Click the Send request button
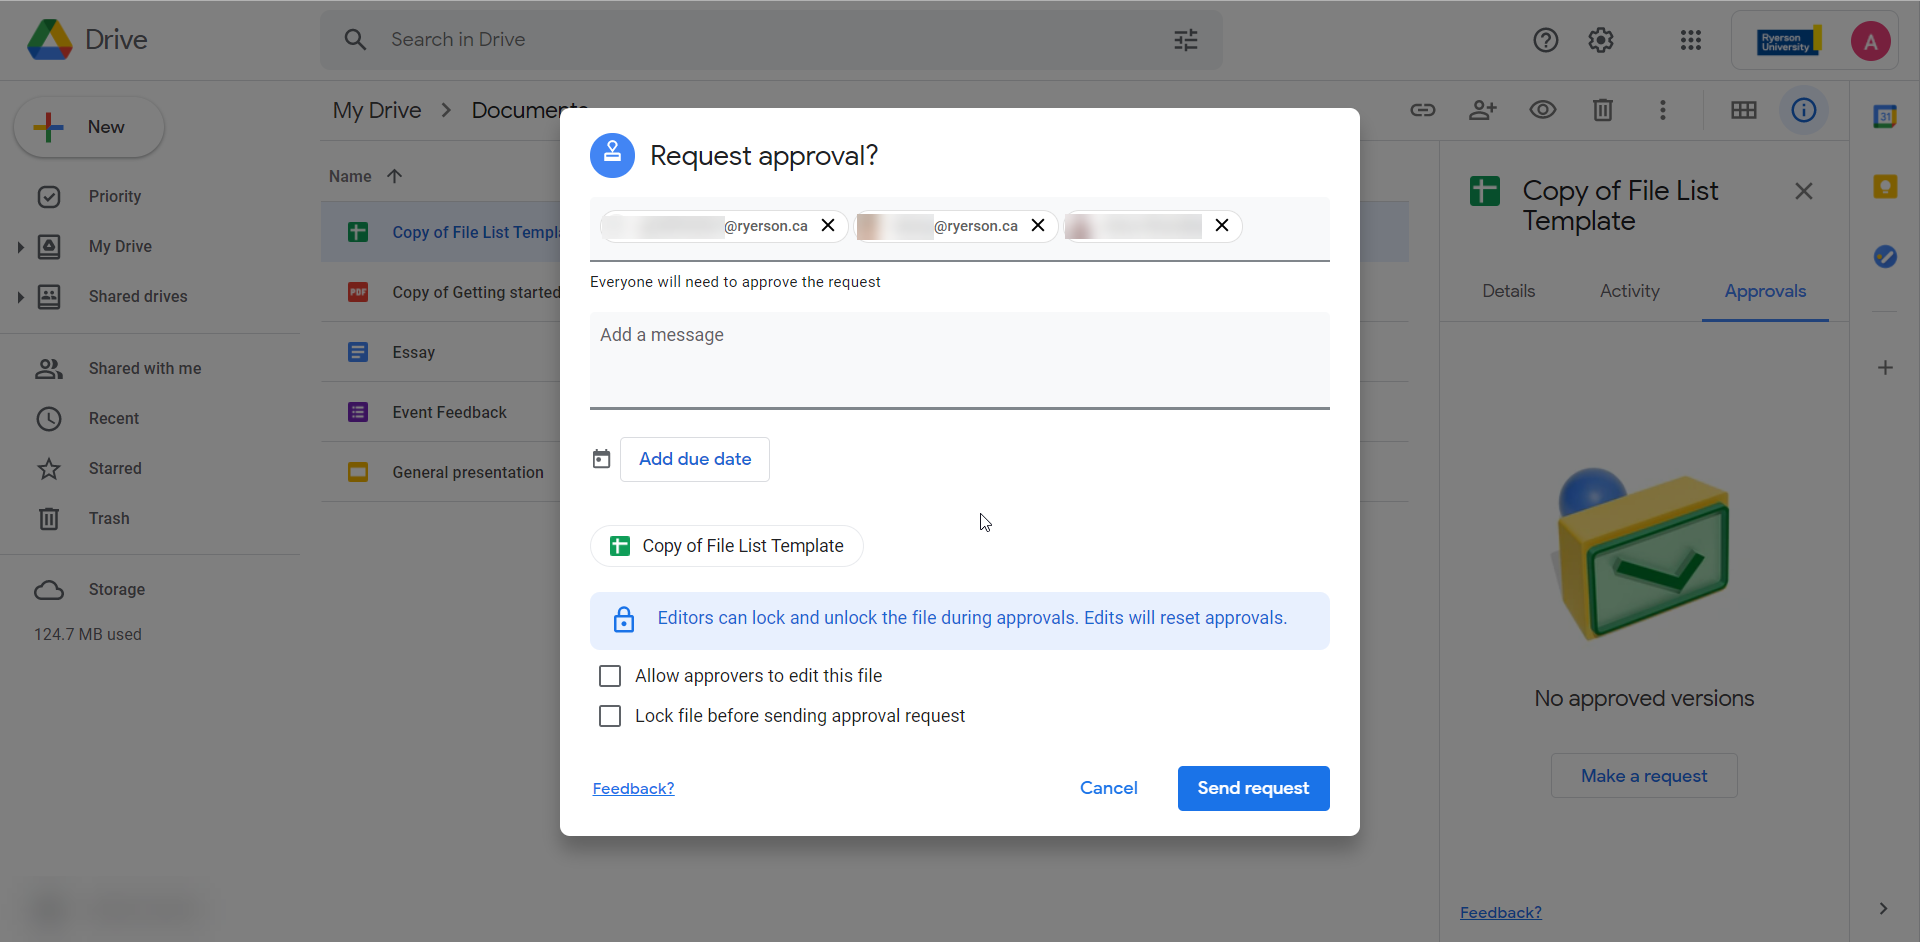The height and width of the screenshot is (942, 1920). coord(1253,788)
